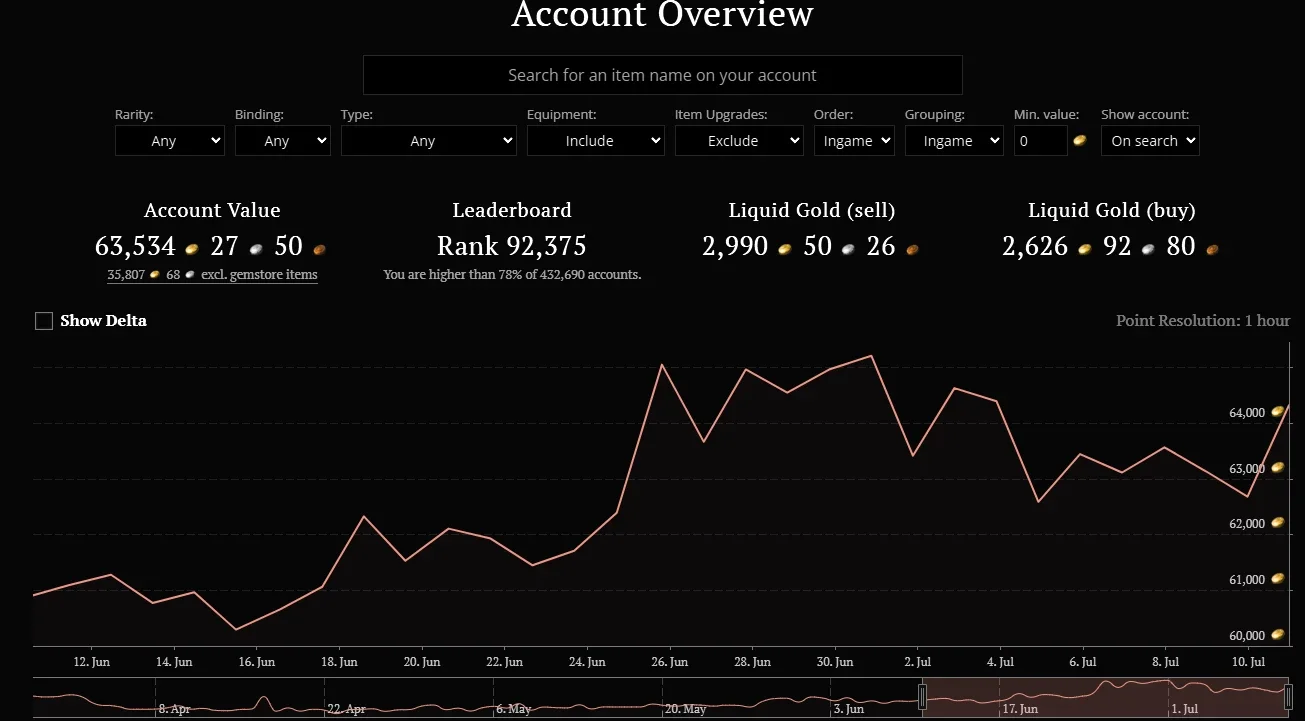Click the copper coin icon in Account Value

click(319, 248)
